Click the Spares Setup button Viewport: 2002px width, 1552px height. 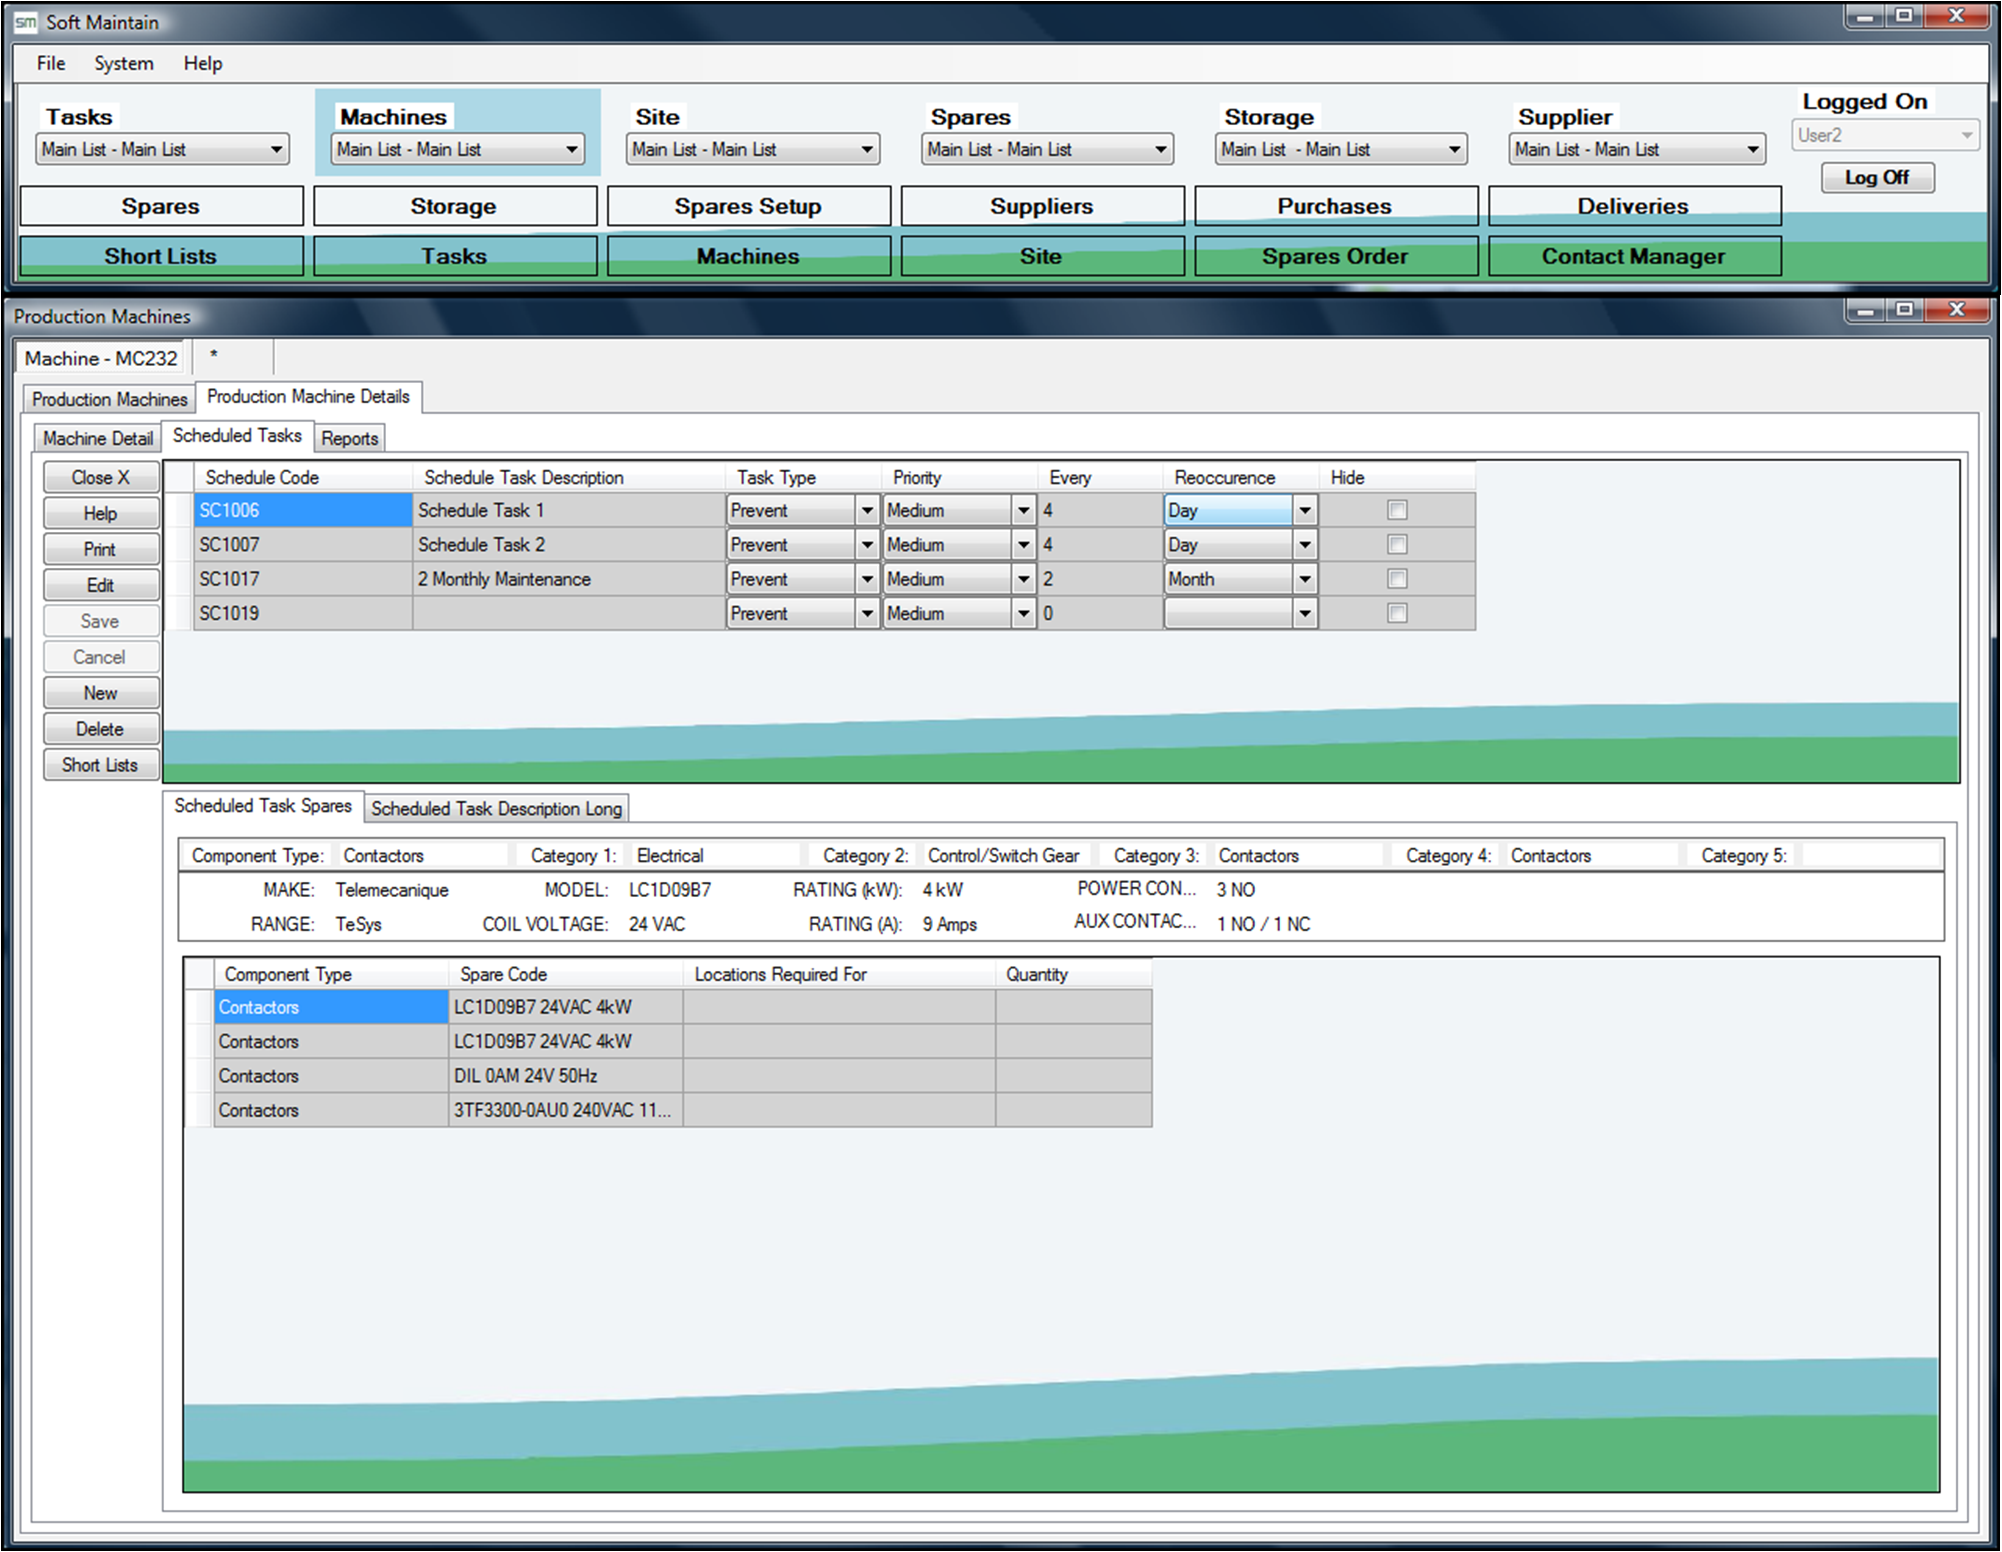tap(748, 206)
